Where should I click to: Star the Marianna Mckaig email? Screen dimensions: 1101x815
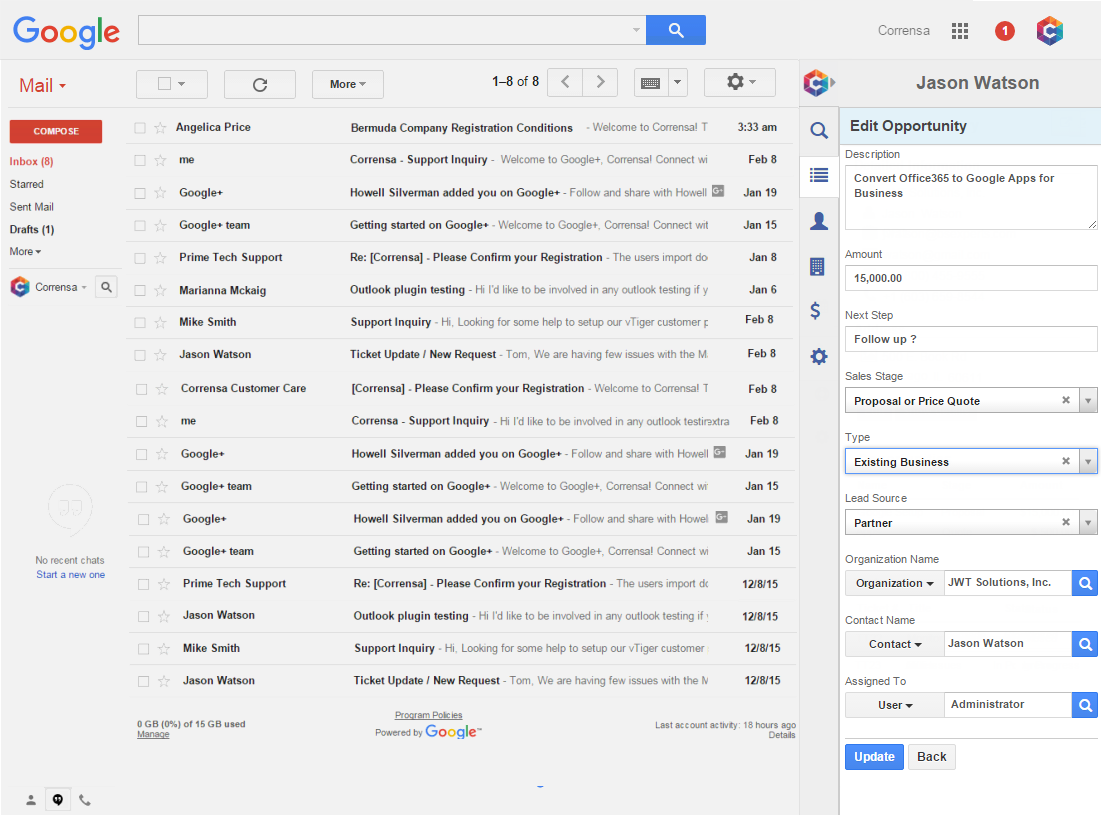click(160, 291)
